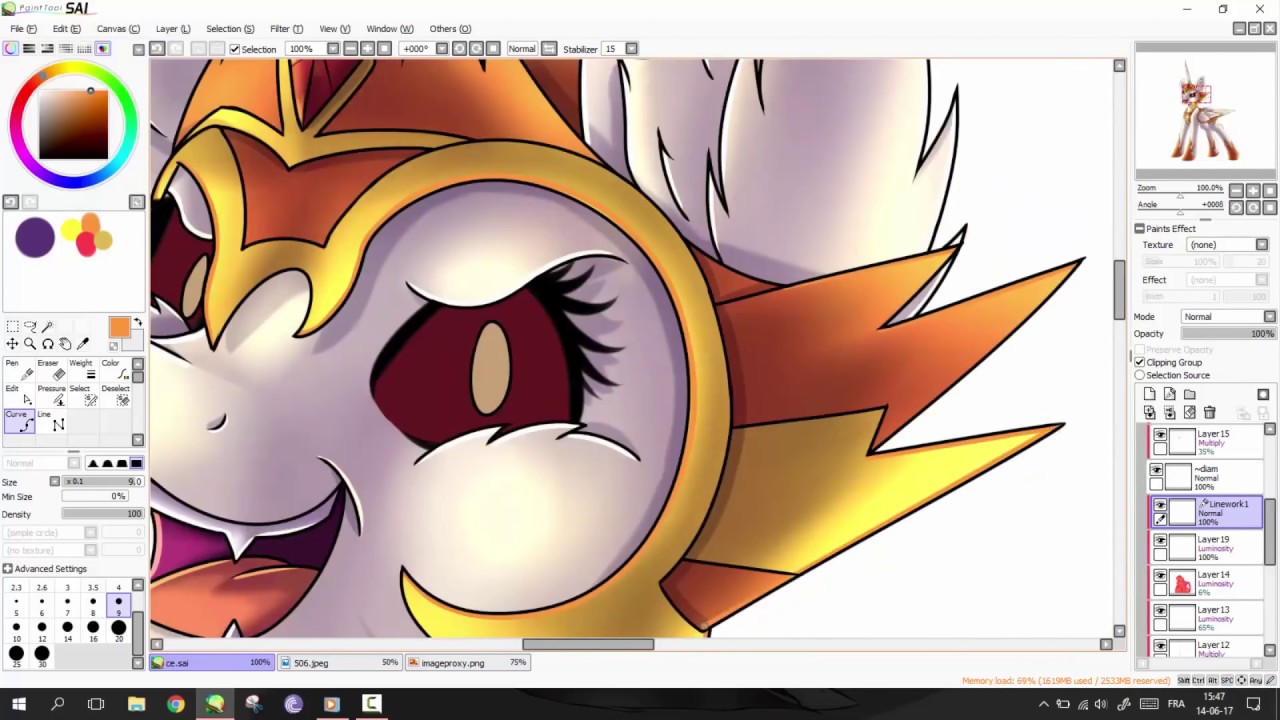Hide the ~diam layer eye icon

coord(1157,470)
